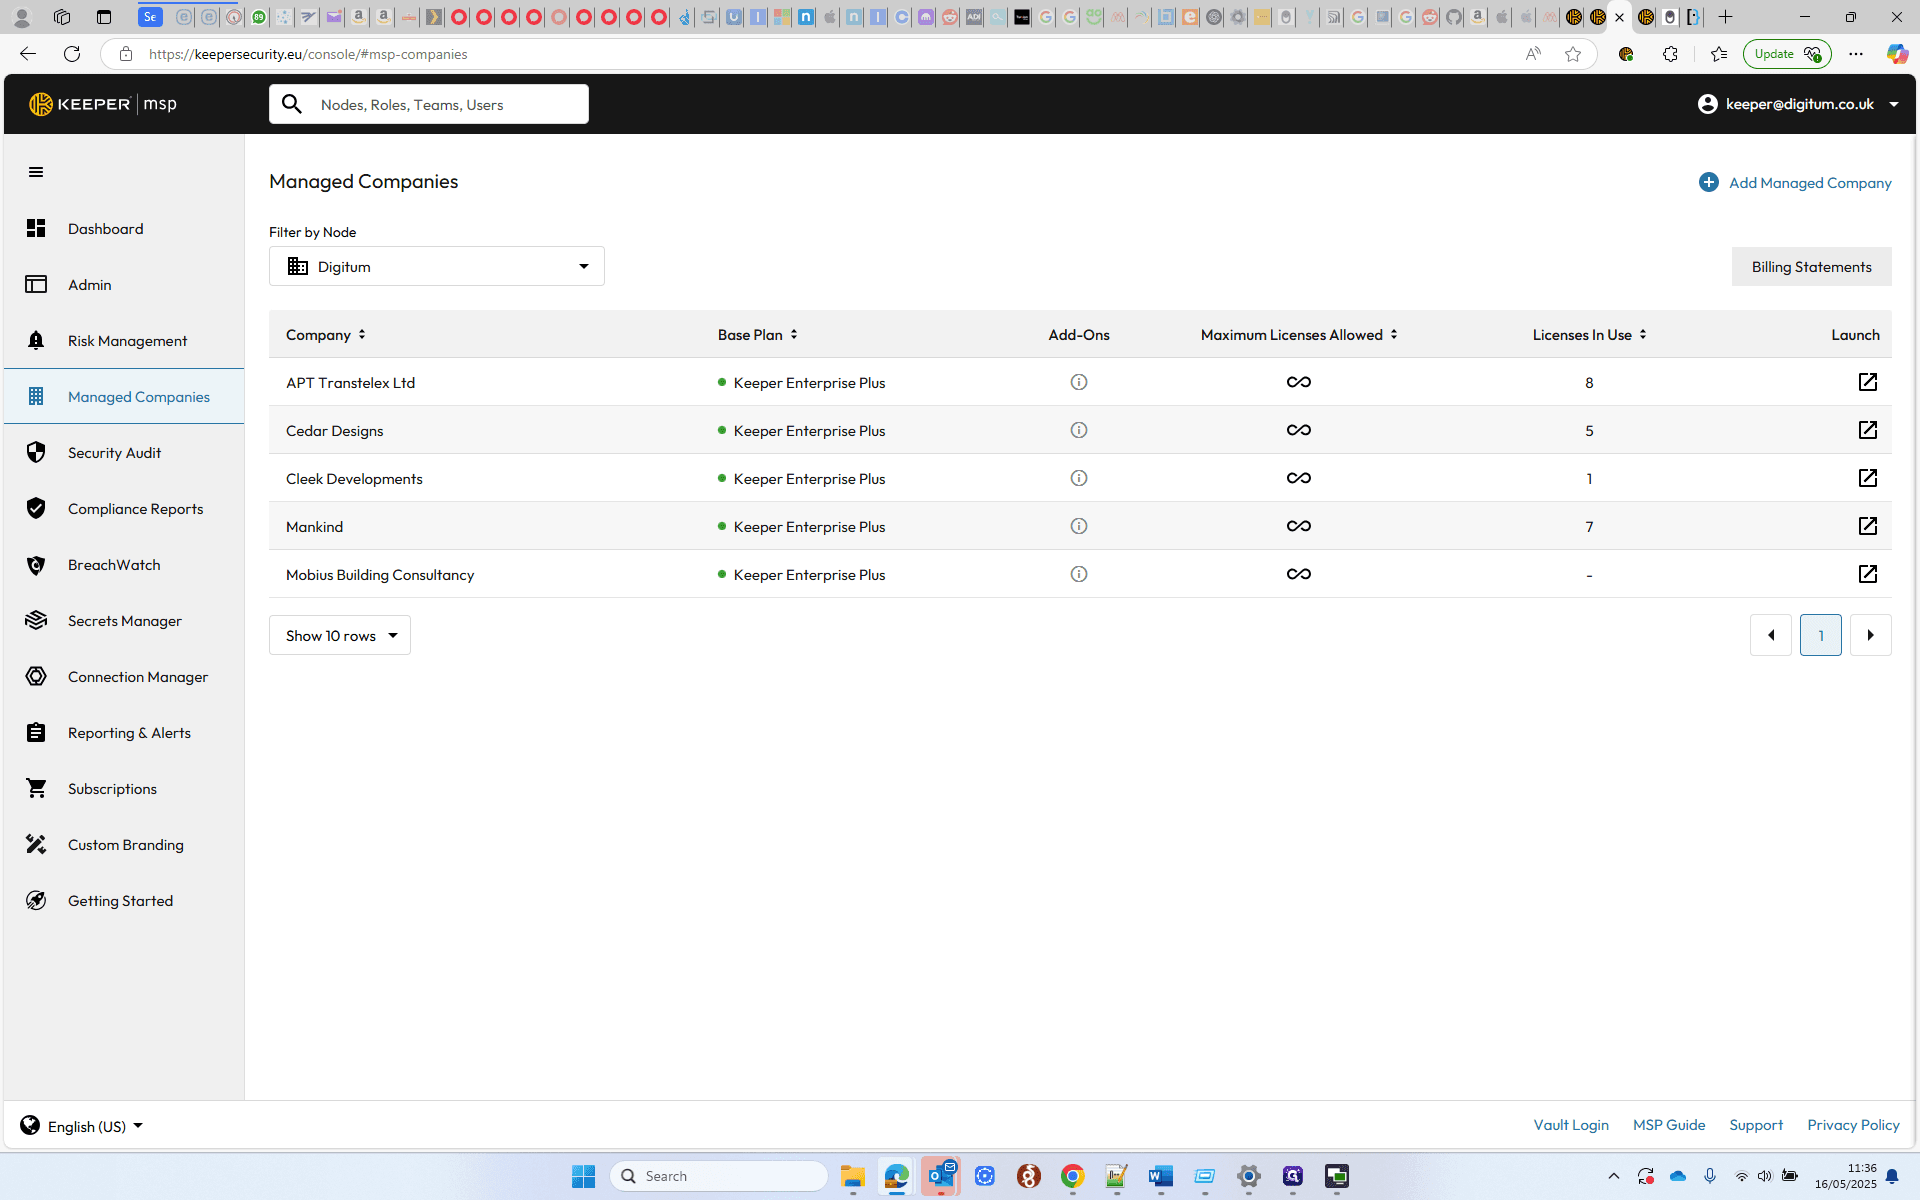Go to previous table page
This screenshot has width=1920, height=1200.
[1770, 635]
